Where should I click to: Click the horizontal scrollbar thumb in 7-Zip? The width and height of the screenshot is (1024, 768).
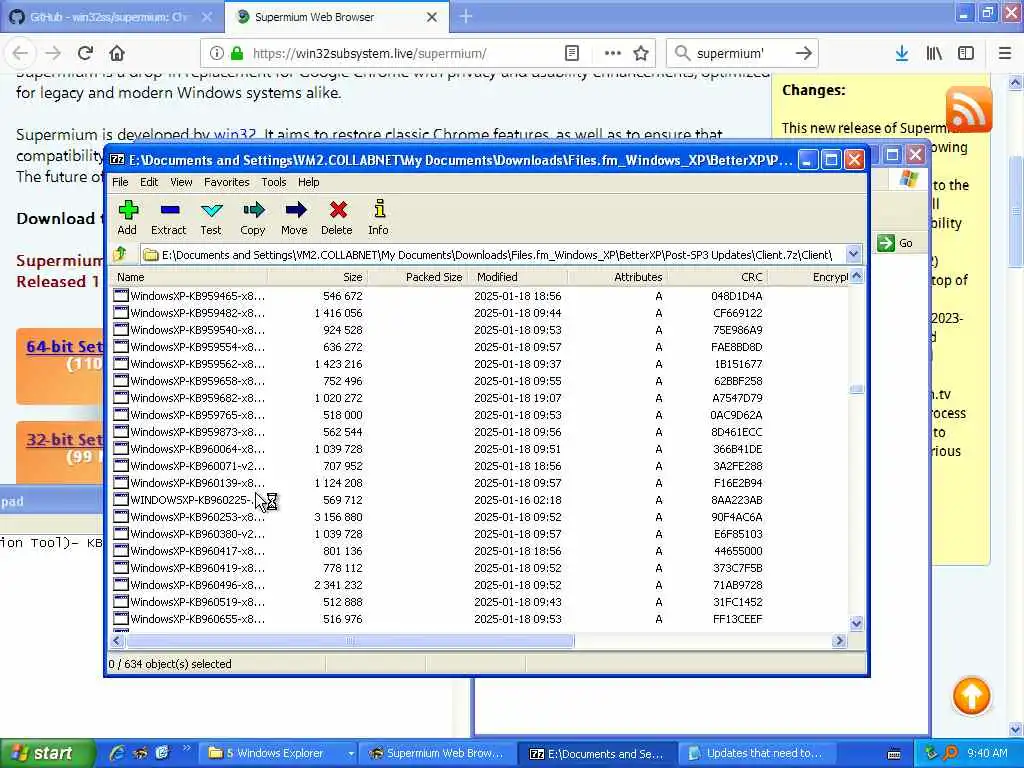tap(350, 641)
